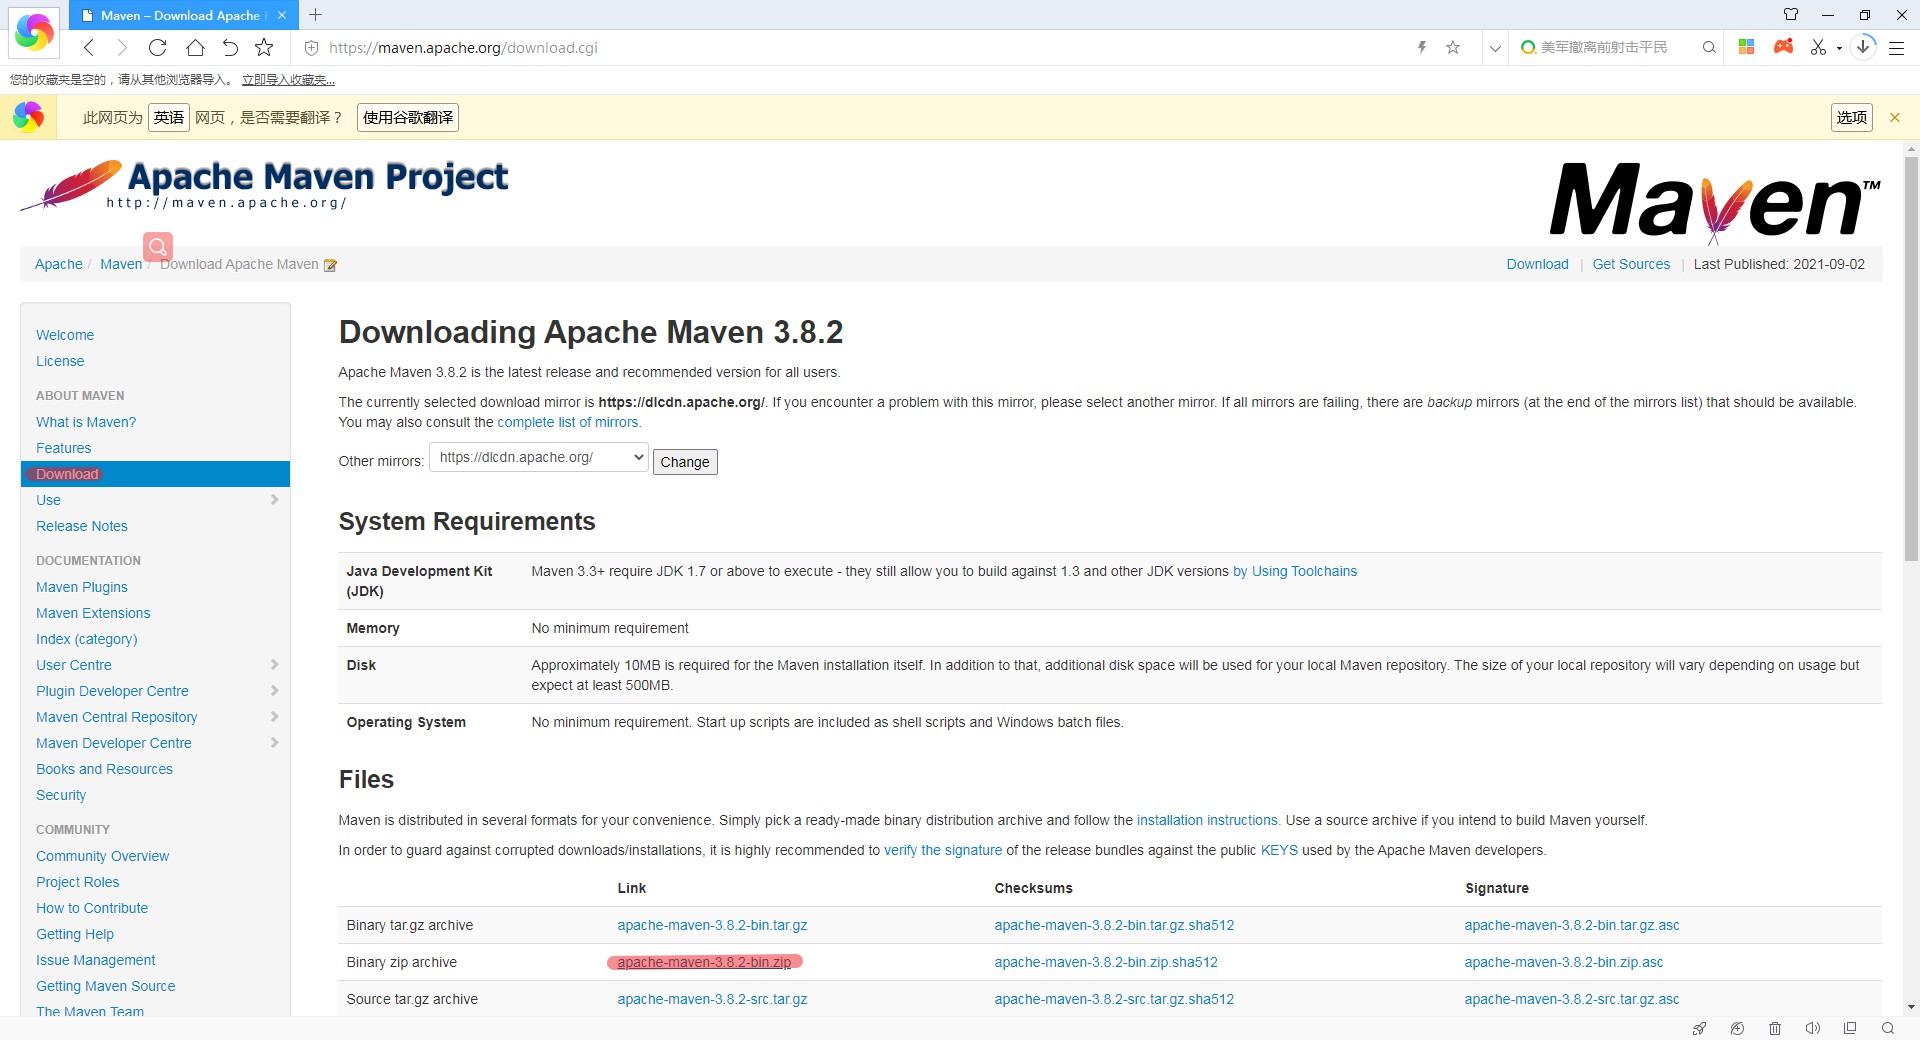
Task: Open the Other mirrors dropdown
Action: pyautogui.click(x=539, y=457)
